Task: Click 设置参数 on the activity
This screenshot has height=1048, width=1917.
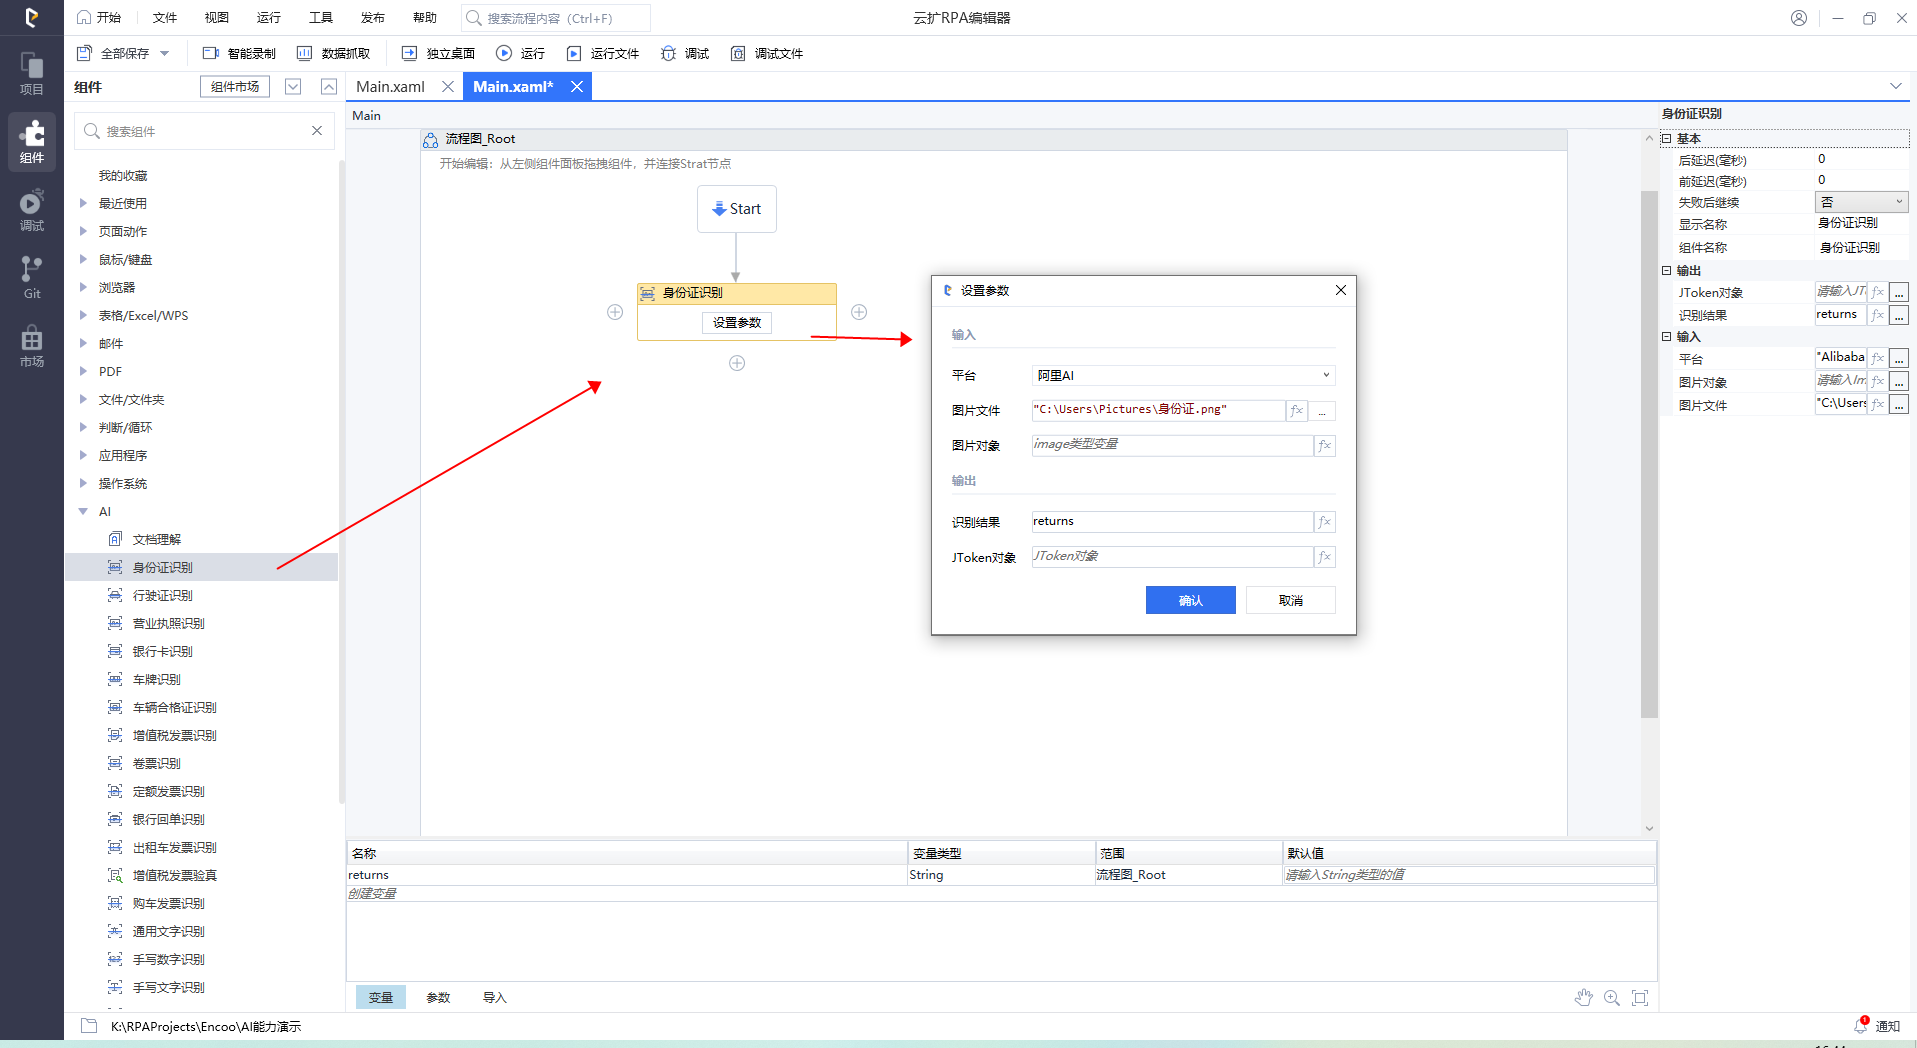Action: point(737,322)
